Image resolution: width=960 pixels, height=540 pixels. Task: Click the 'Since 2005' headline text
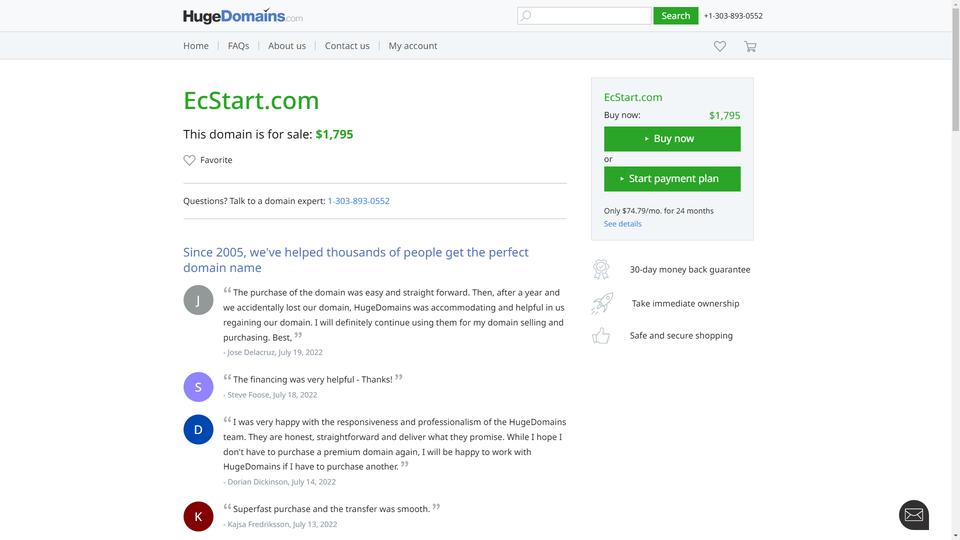point(356,260)
